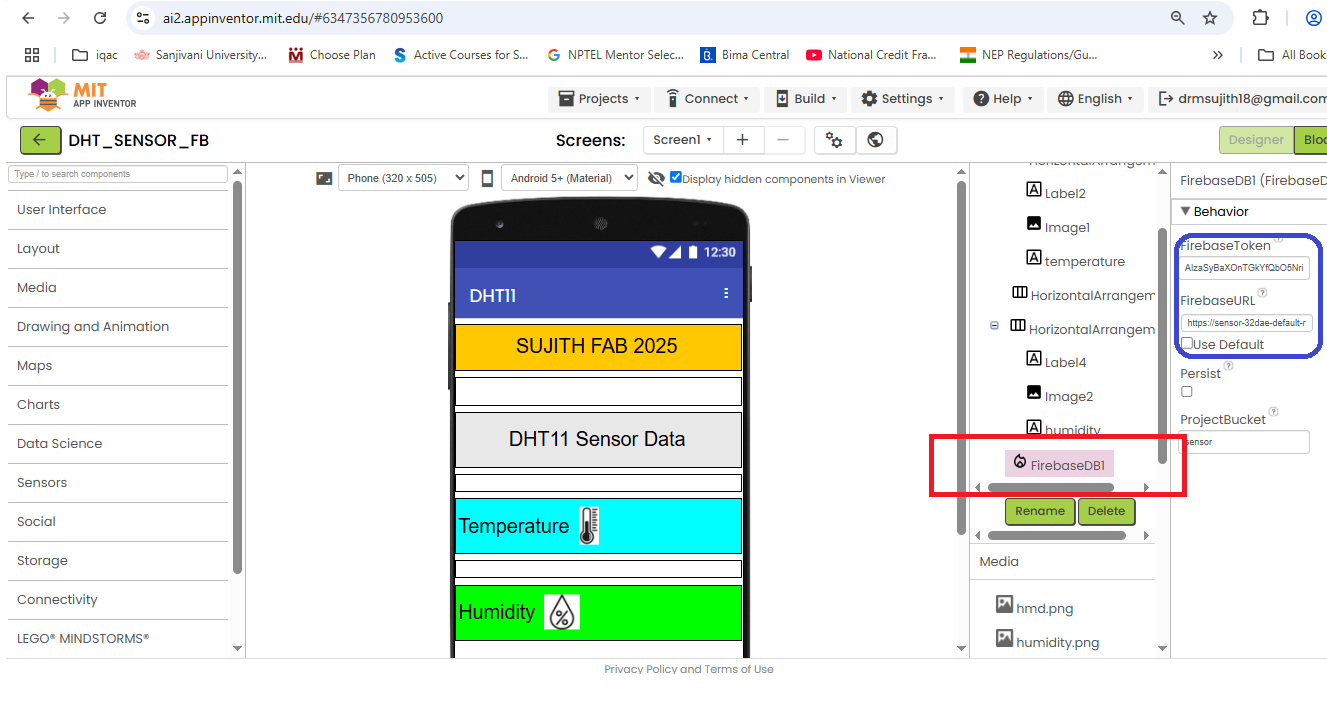Collapse the Behavior properties section
This screenshot has height=719, width=1327.
point(1186,211)
